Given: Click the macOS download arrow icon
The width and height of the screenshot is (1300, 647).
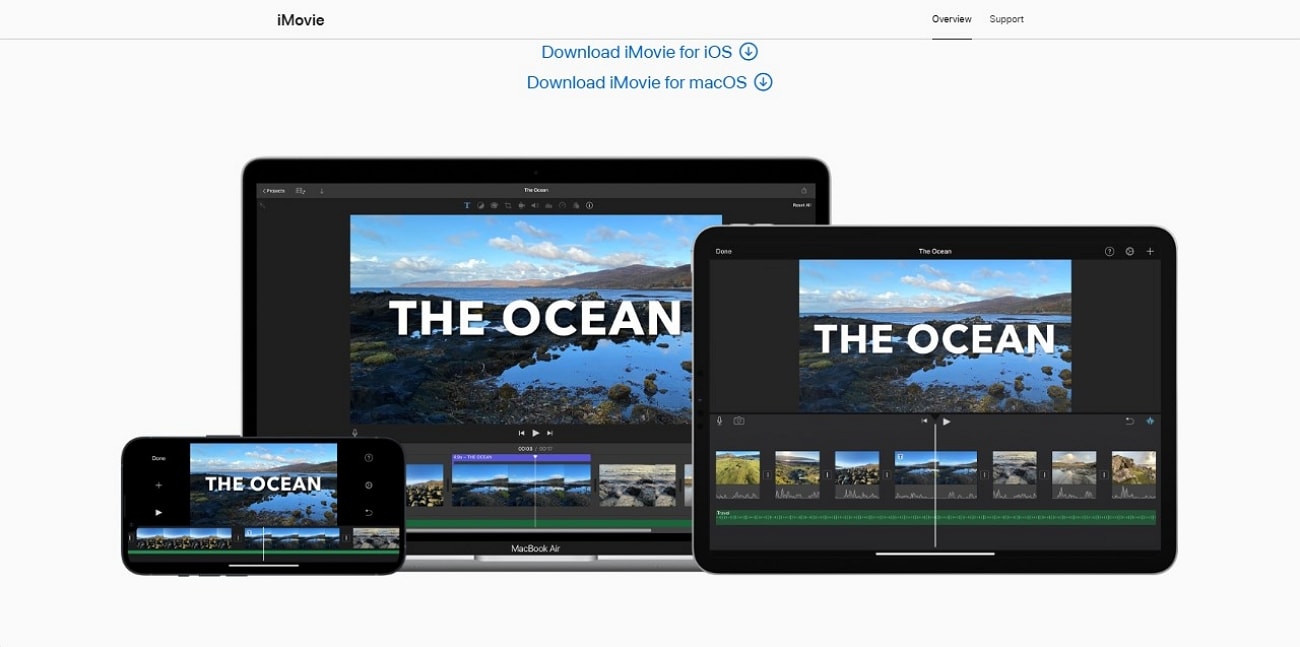Looking at the screenshot, I should (763, 82).
